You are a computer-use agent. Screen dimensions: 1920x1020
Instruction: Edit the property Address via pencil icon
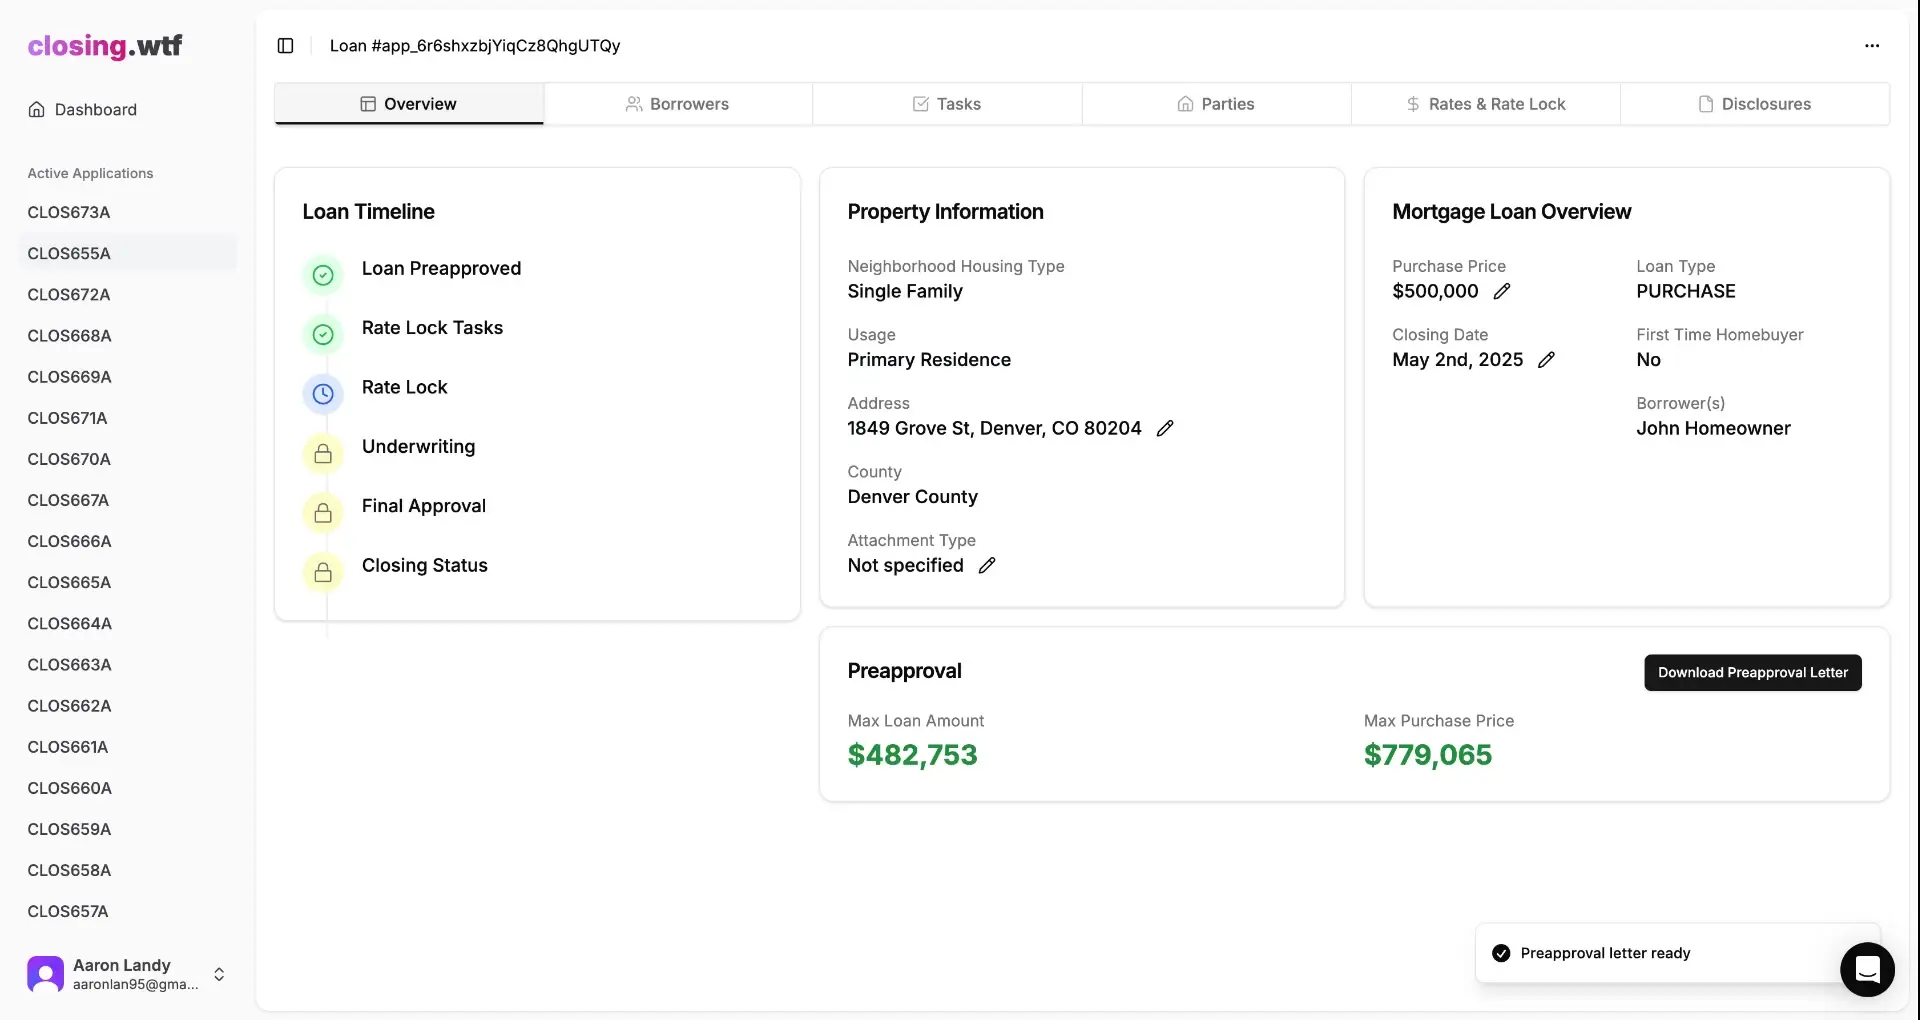pyautogui.click(x=1166, y=428)
